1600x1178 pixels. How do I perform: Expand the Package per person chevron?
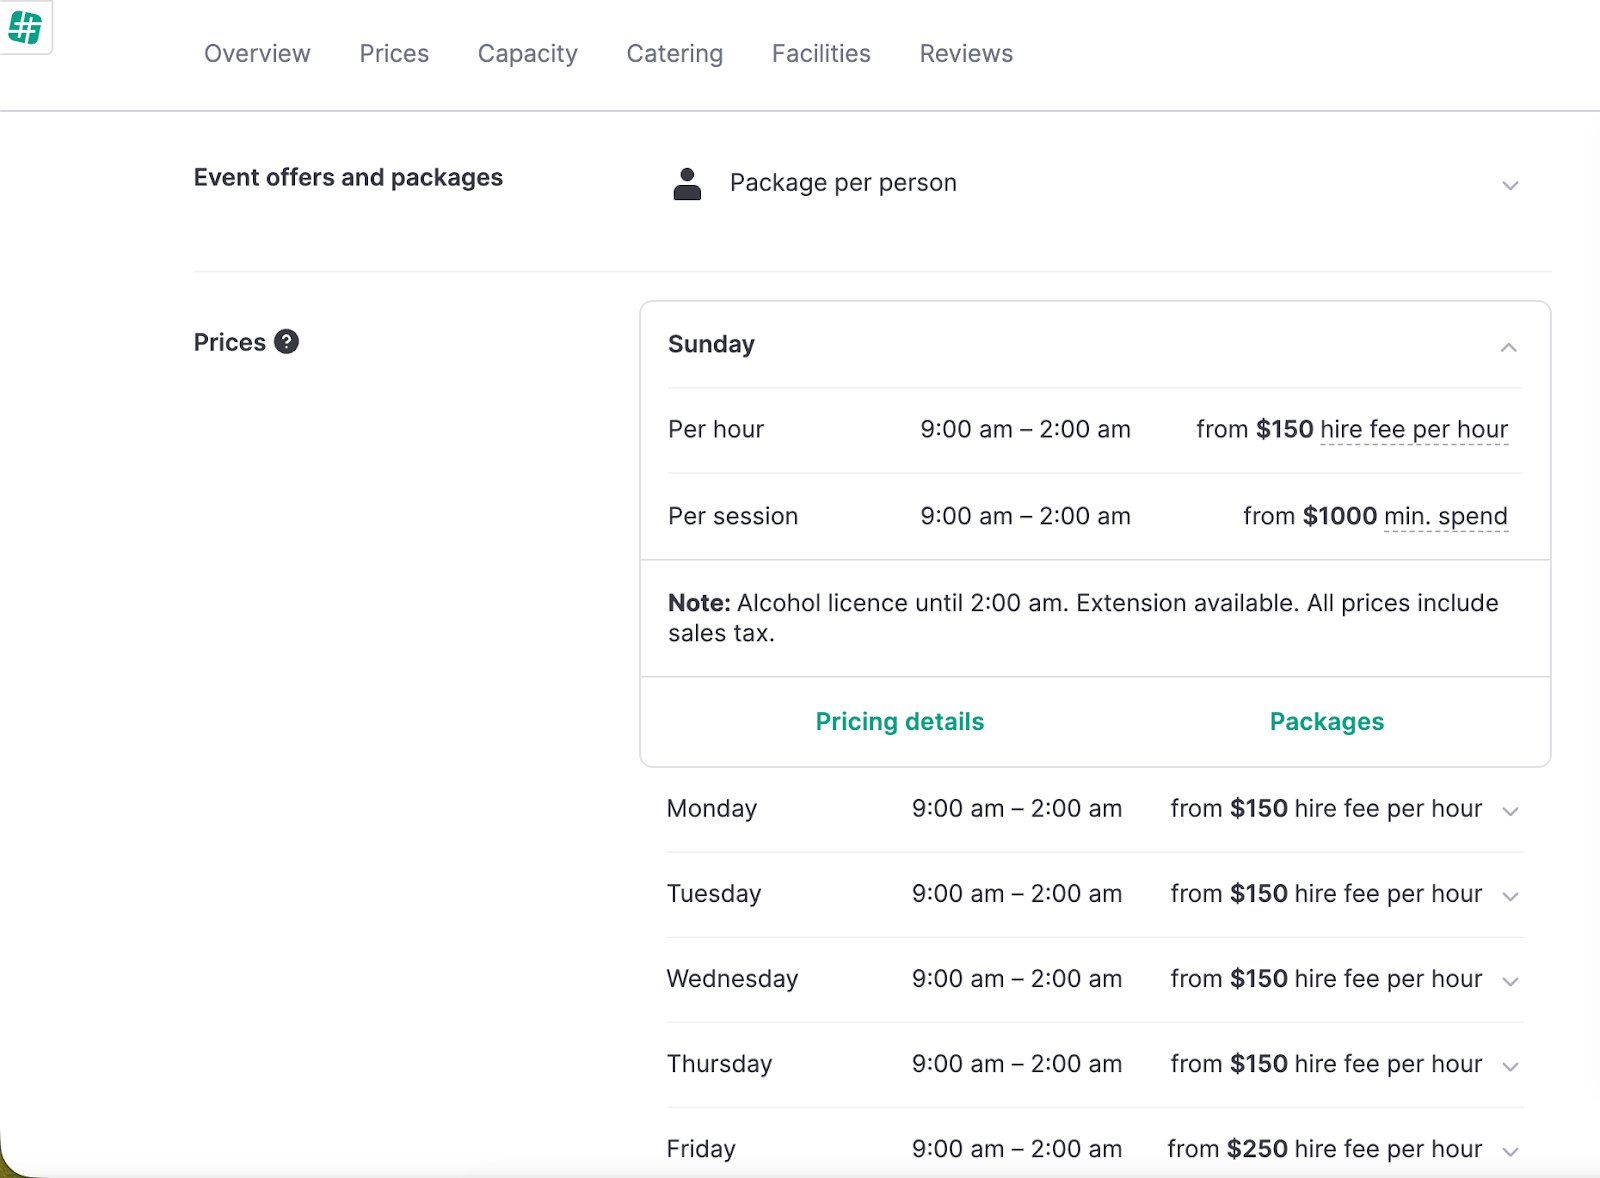1510,185
